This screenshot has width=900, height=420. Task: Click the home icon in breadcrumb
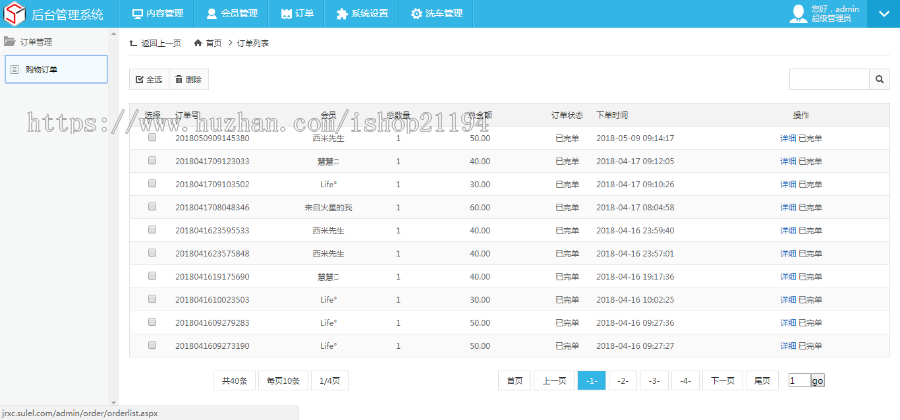tap(198, 43)
